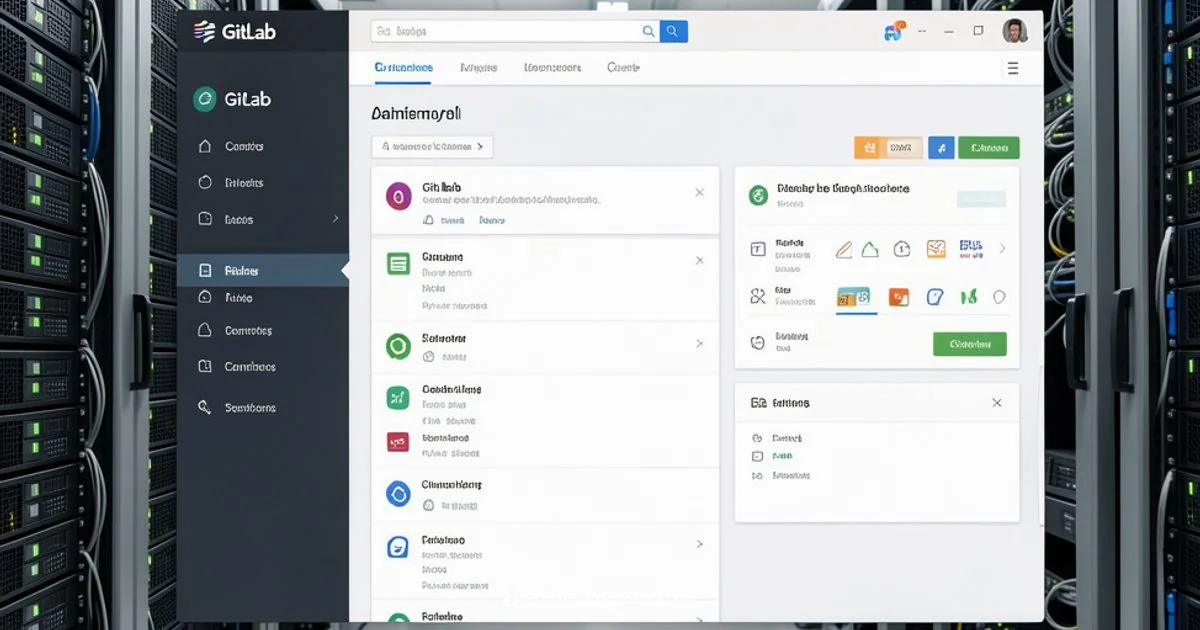
Task: Open the home icon in sidebar
Action: [205, 146]
